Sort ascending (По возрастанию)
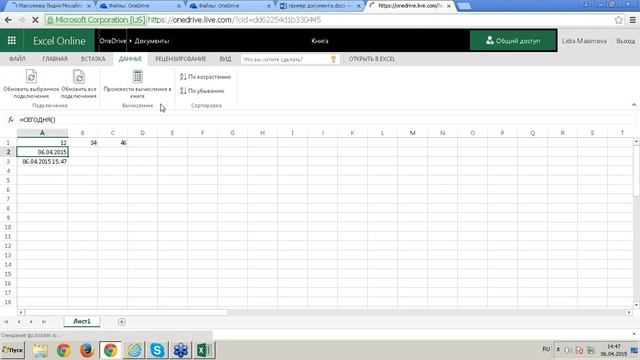 206,77
